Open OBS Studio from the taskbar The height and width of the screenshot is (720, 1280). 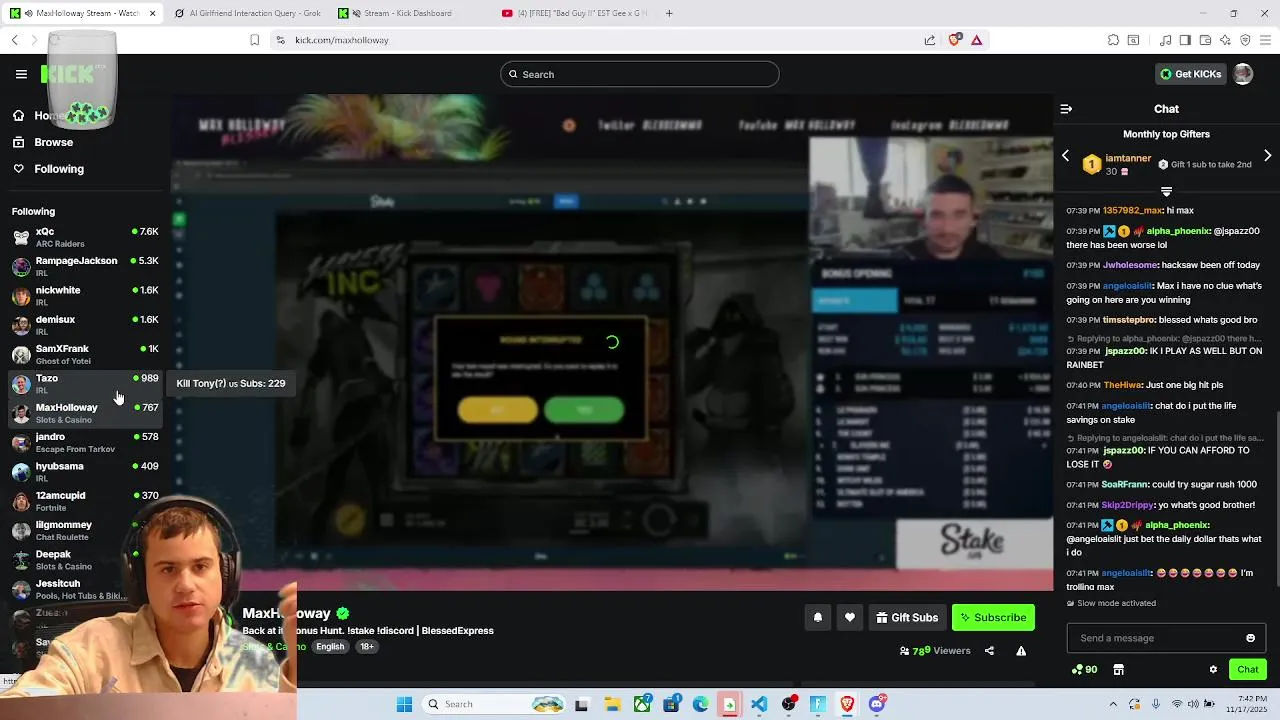789,704
